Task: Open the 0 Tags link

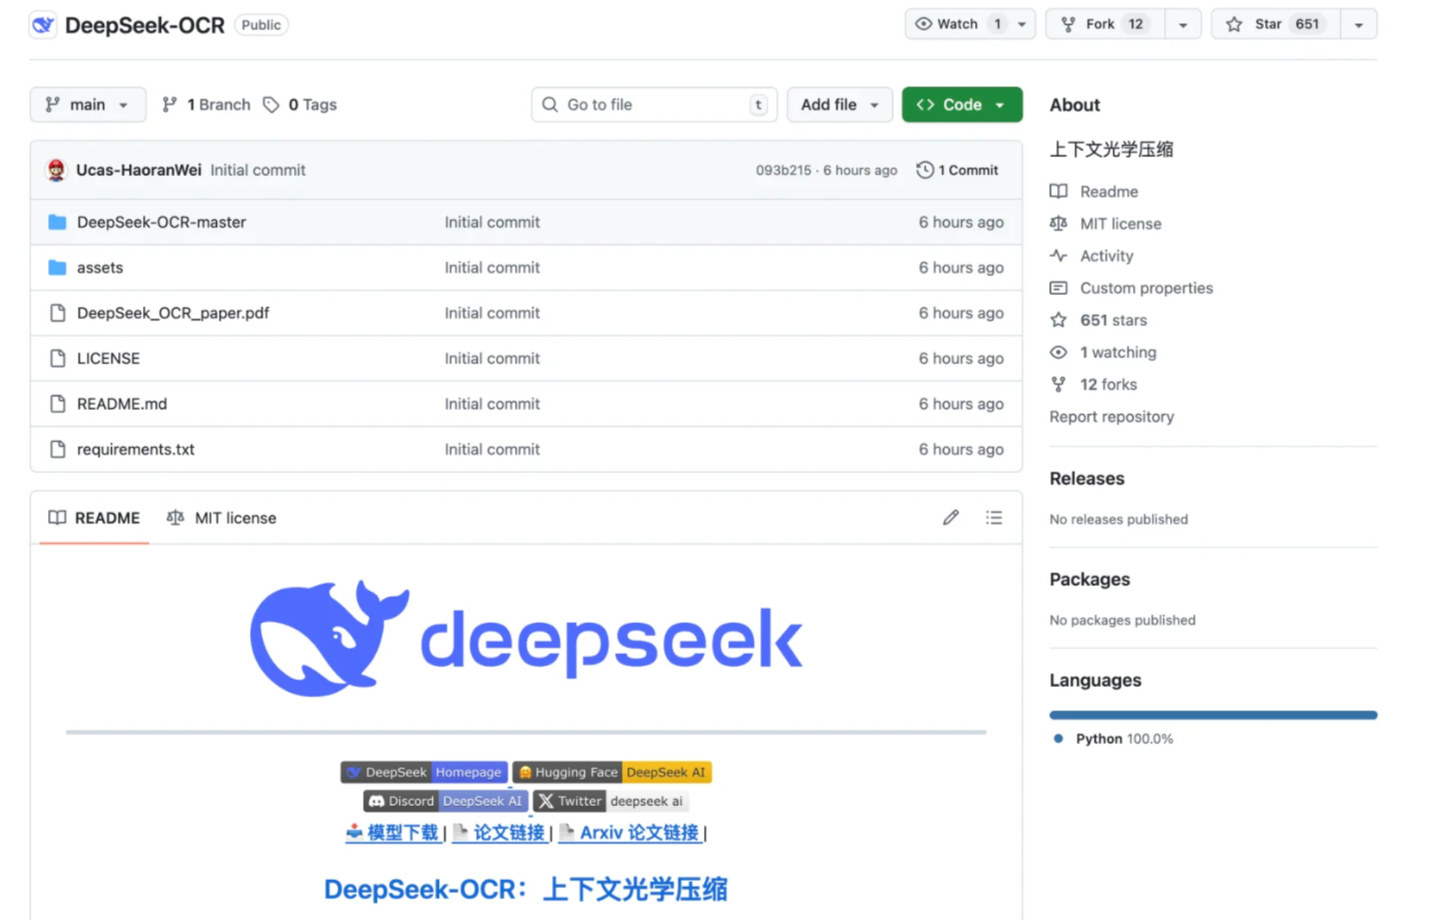Action: (300, 105)
